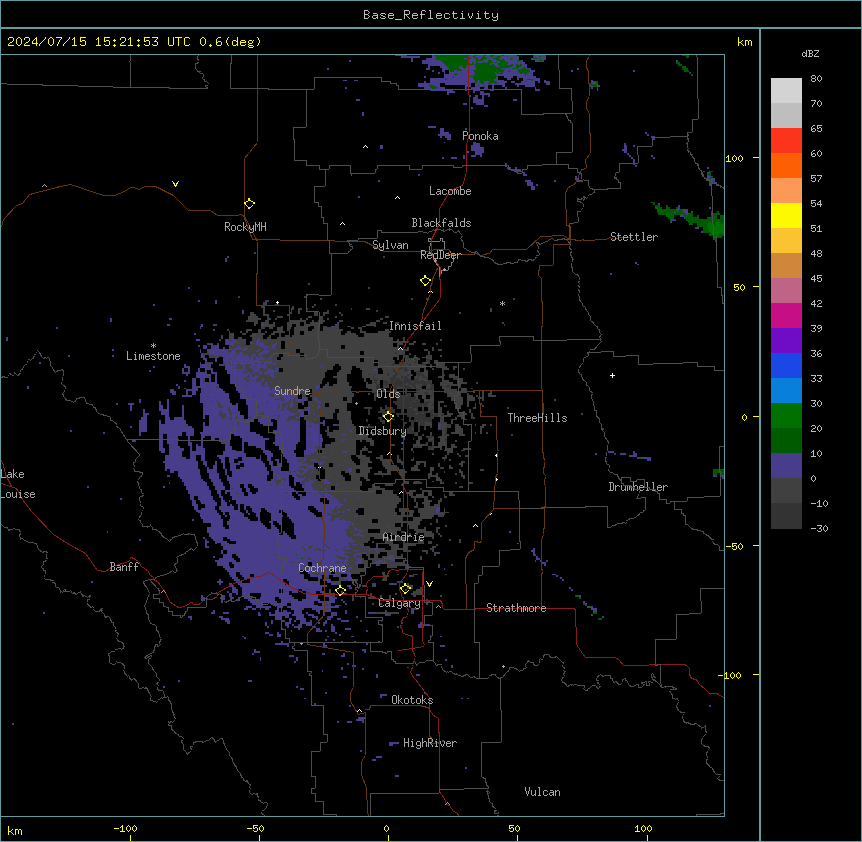Viewport: 862px width, 842px height.
Task: Select the slate purple 0-10 dBZ legend swatch
Action: coord(786,466)
